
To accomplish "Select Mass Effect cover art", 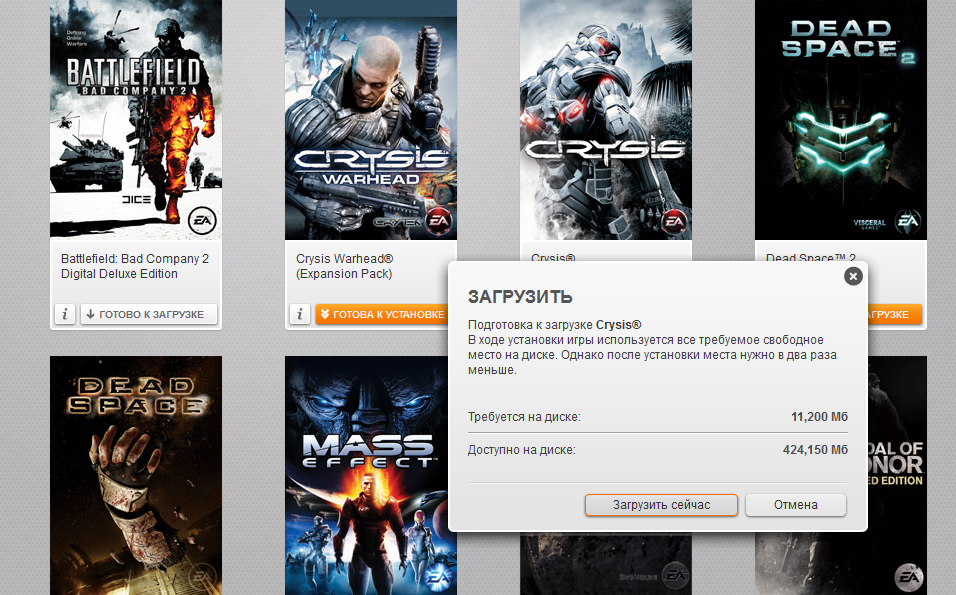I will [x=366, y=476].
